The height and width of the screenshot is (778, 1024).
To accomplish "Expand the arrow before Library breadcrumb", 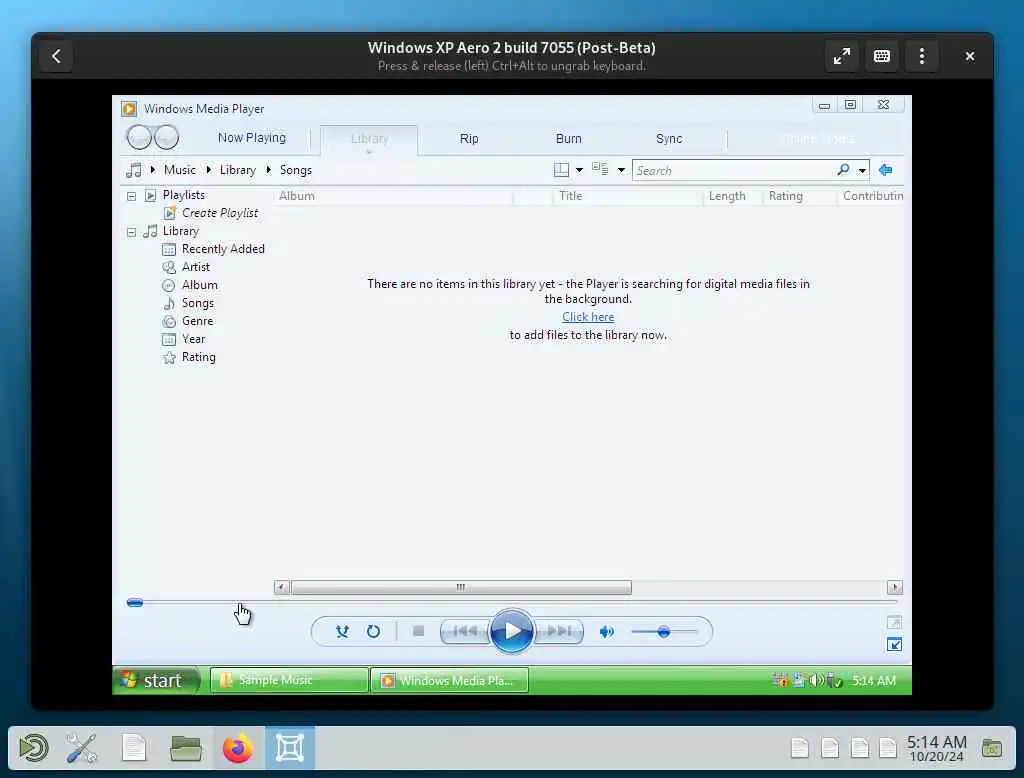I will tap(208, 170).
